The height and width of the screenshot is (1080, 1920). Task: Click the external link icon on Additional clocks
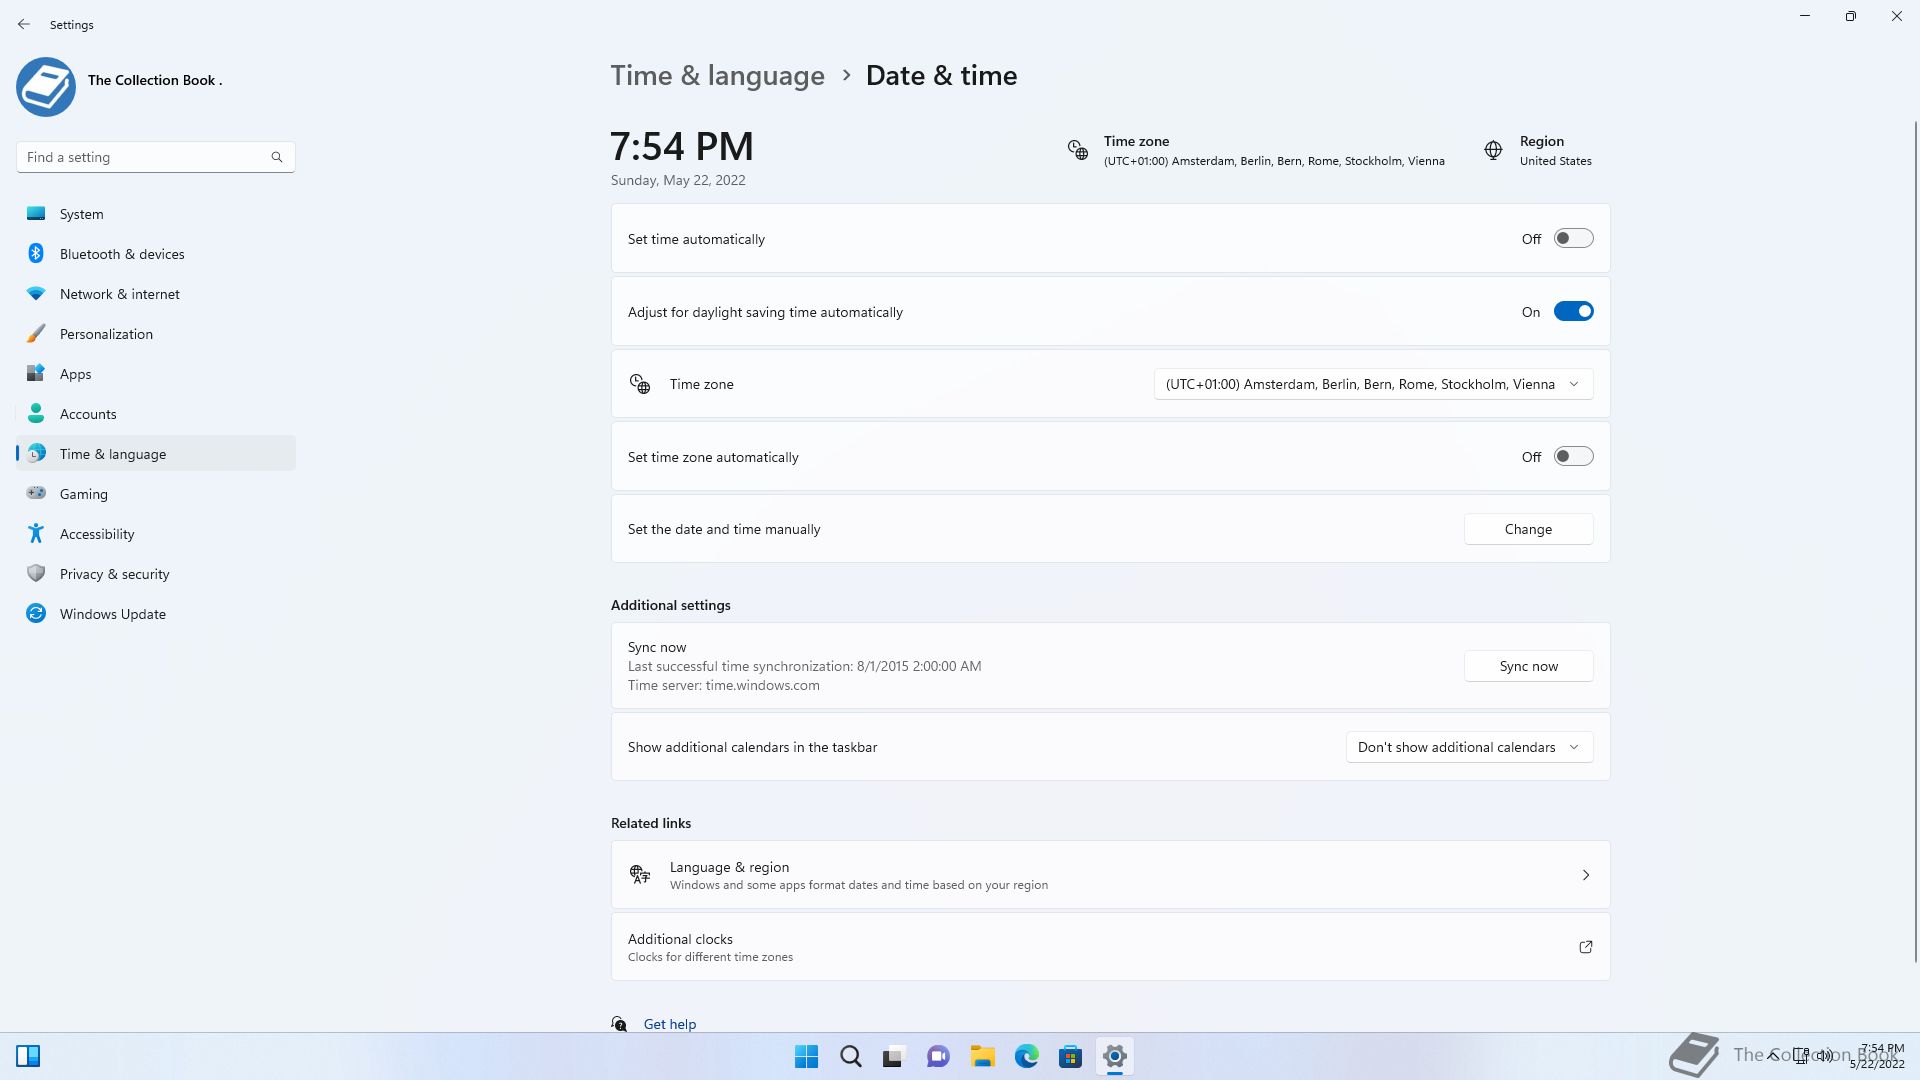1586,947
